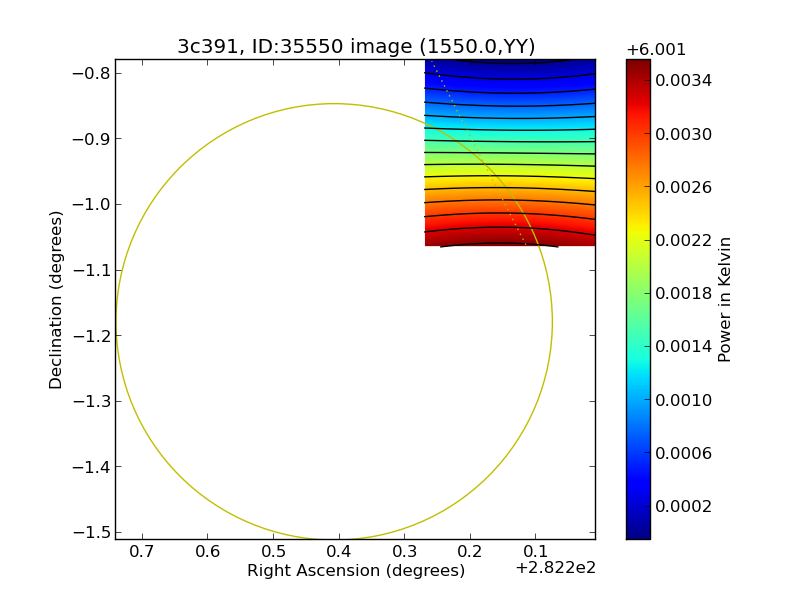Click the declination tick label '−0.8'
The width and height of the screenshot is (800, 600).
point(91,73)
